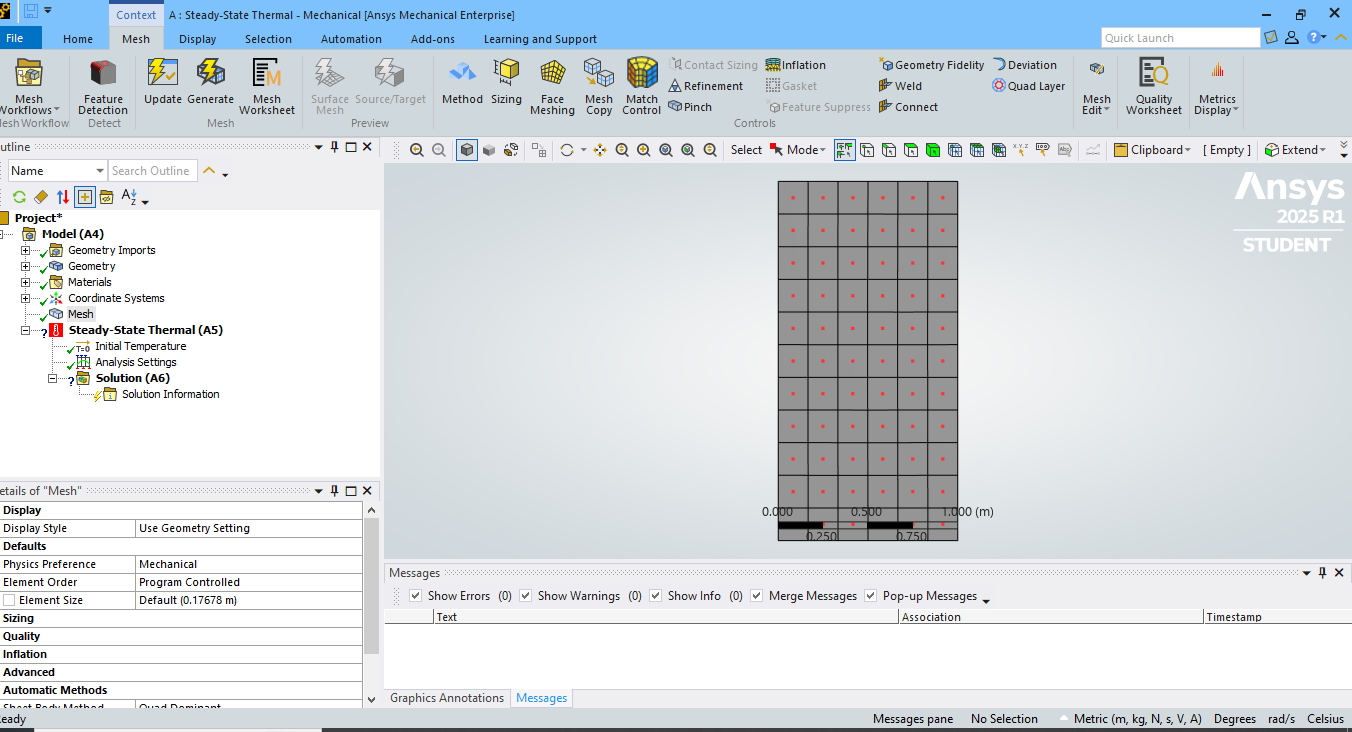Click the Sizing category header in Details
1352x732 pixels.
(x=181, y=618)
